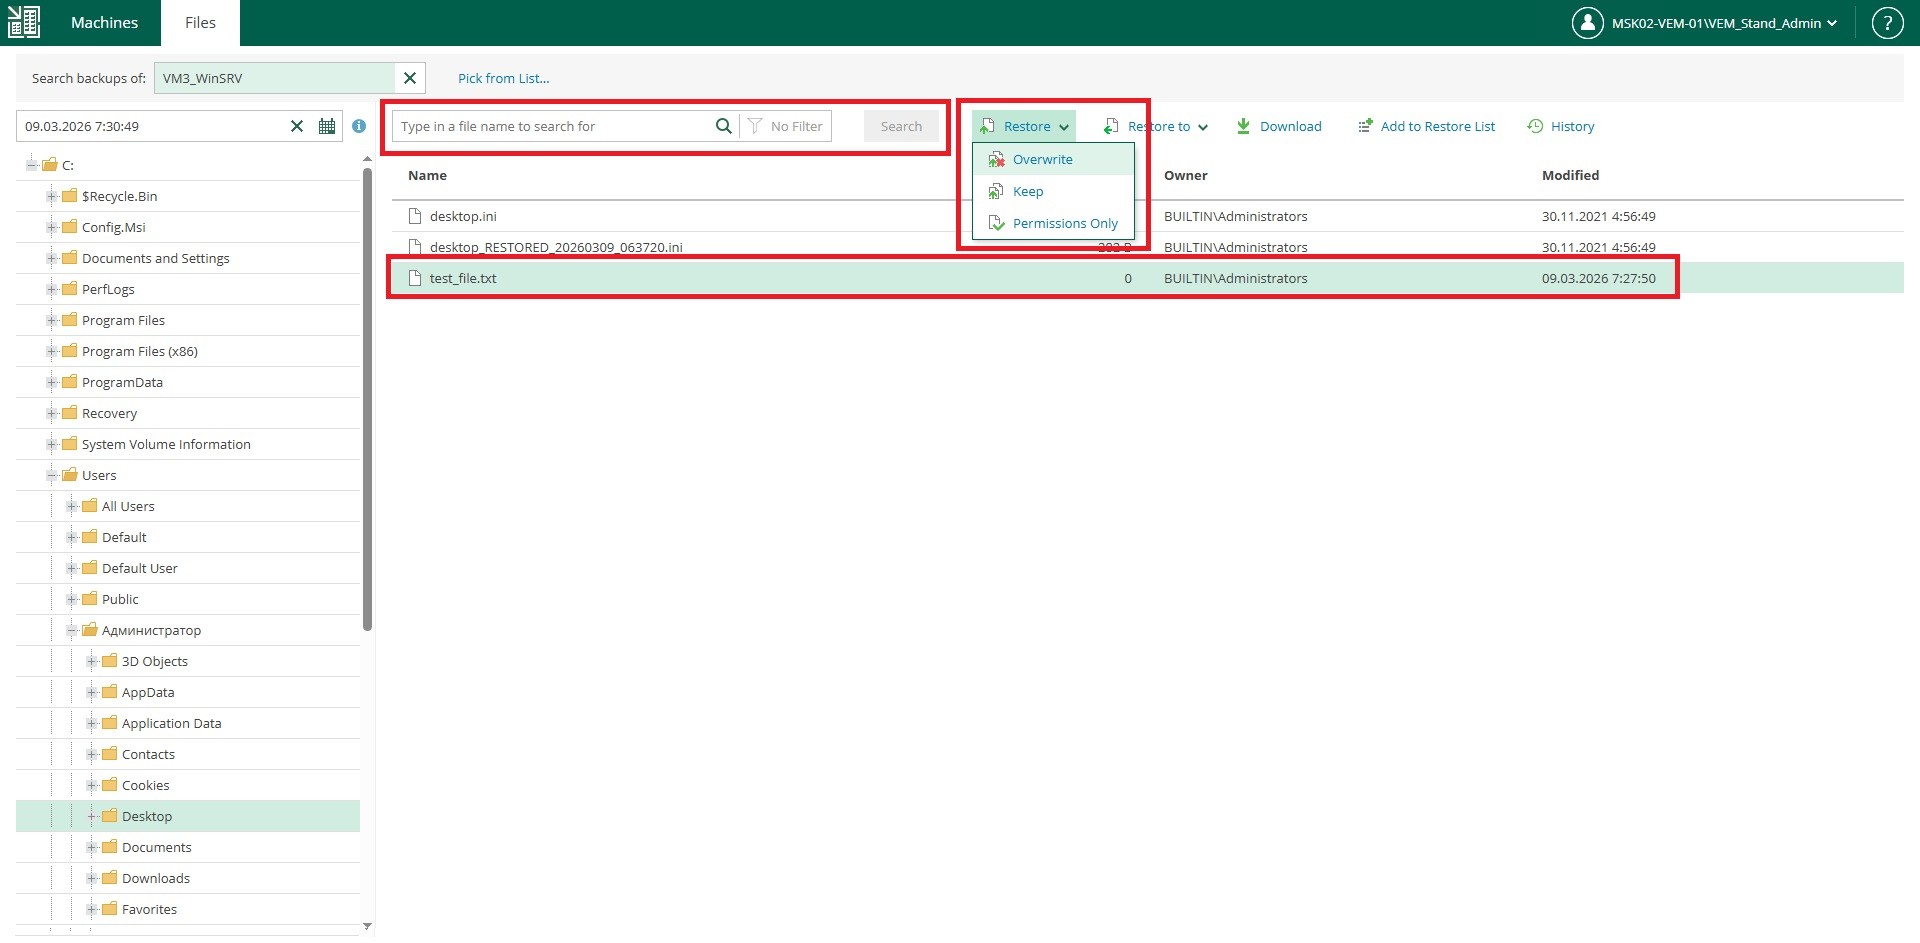Click the test_file.txt file icon
The image size is (1920, 943).
click(x=415, y=278)
